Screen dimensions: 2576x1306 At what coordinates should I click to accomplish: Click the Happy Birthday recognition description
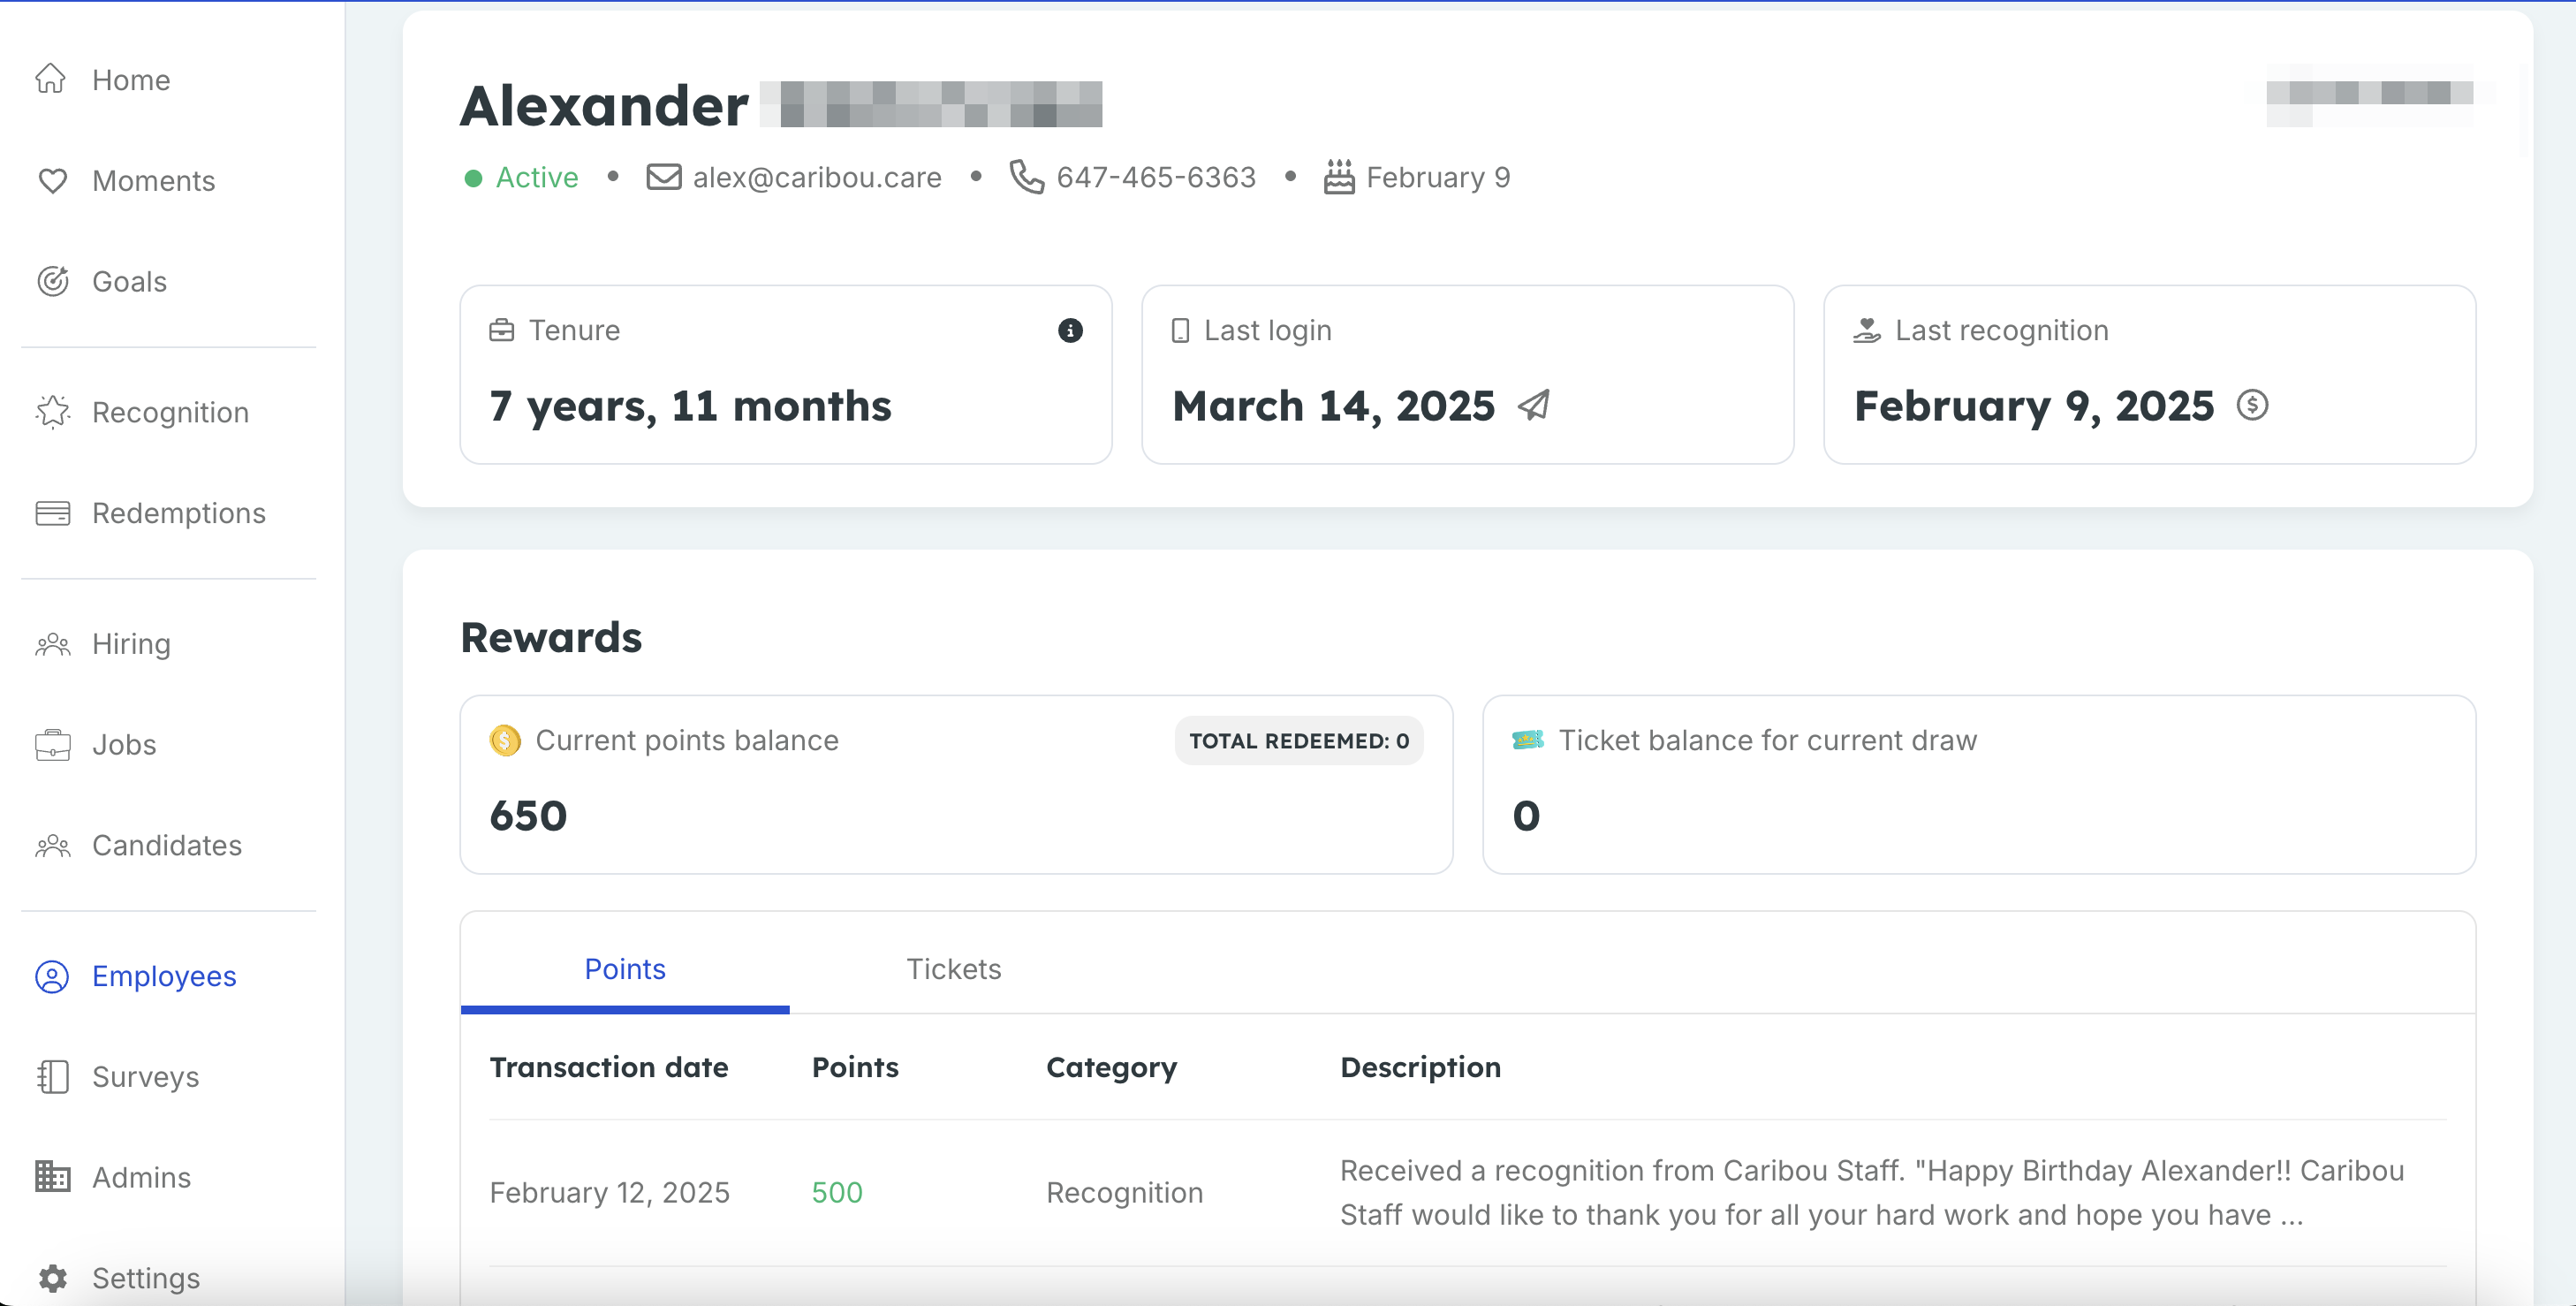(x=1872, y=1192)
